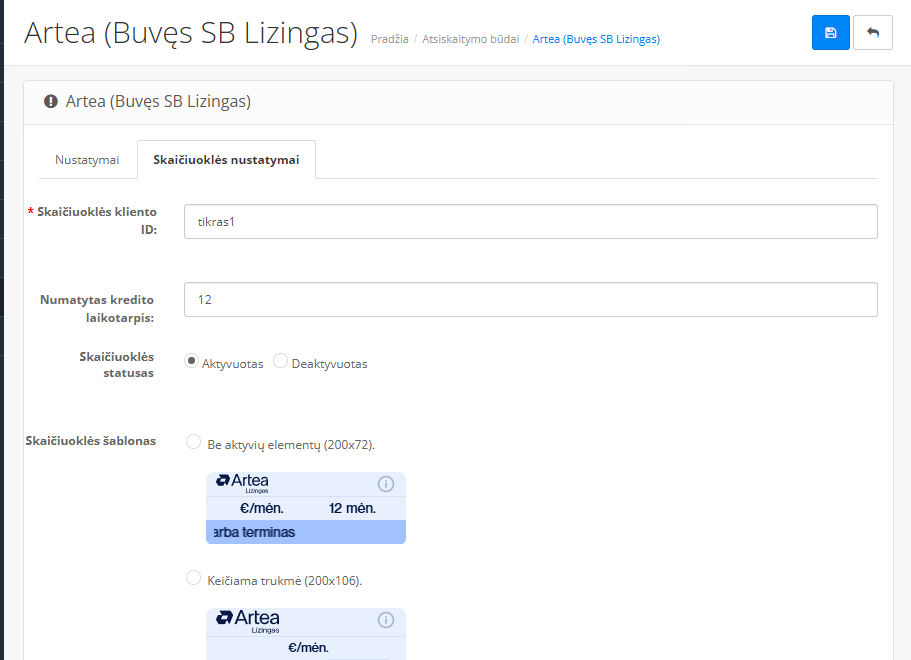Click 12 mėn. in first template preview
The height and width of the screenshot is (660, 911).
click(351, 508)
